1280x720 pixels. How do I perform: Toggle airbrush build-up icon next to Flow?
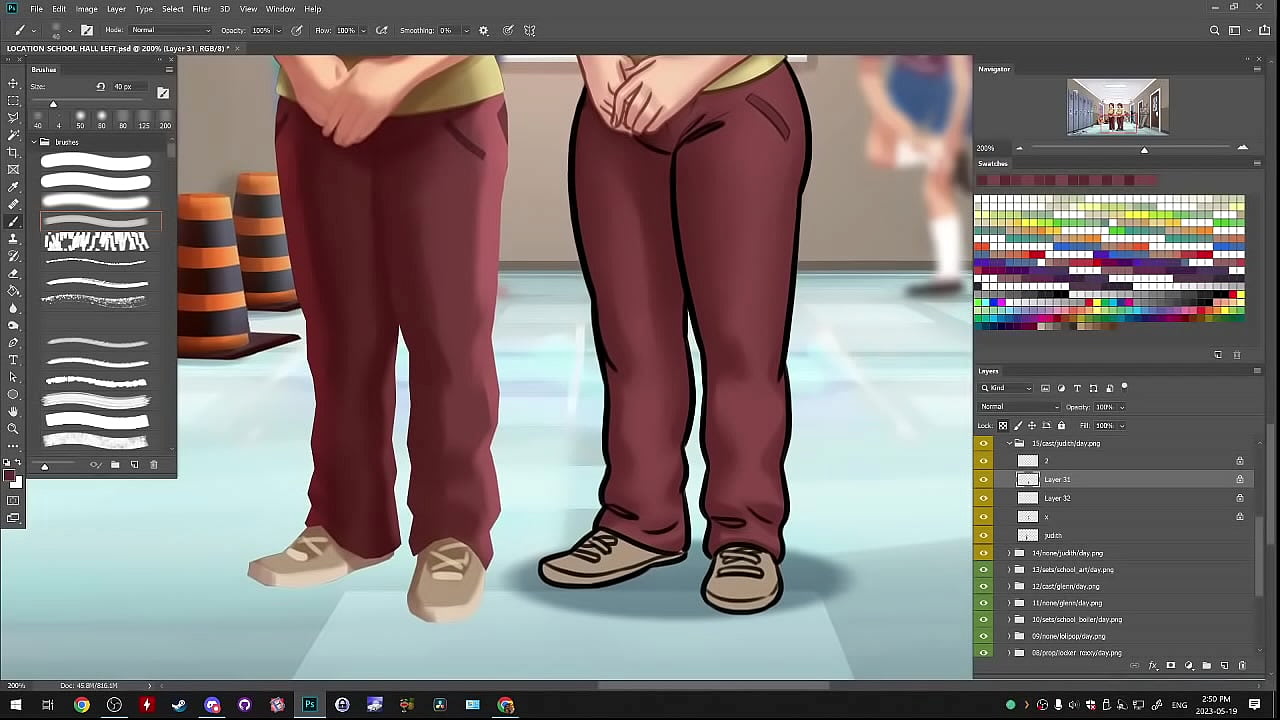tap(382, 30)
